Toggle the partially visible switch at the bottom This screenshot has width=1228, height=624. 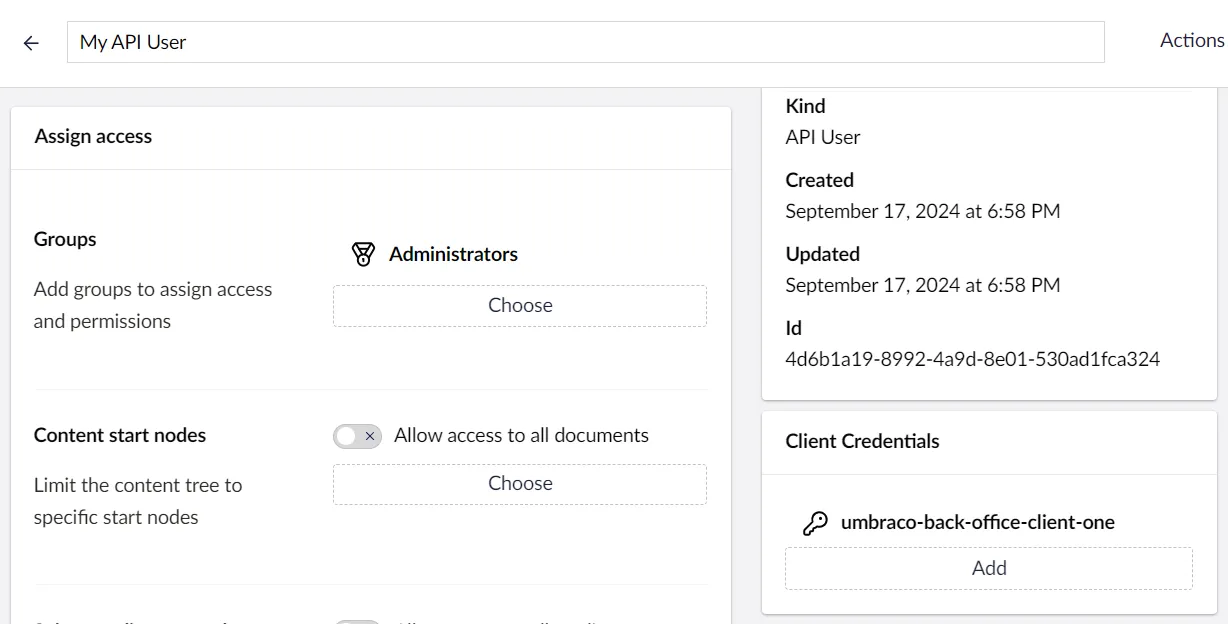click(x=357, y=621)
